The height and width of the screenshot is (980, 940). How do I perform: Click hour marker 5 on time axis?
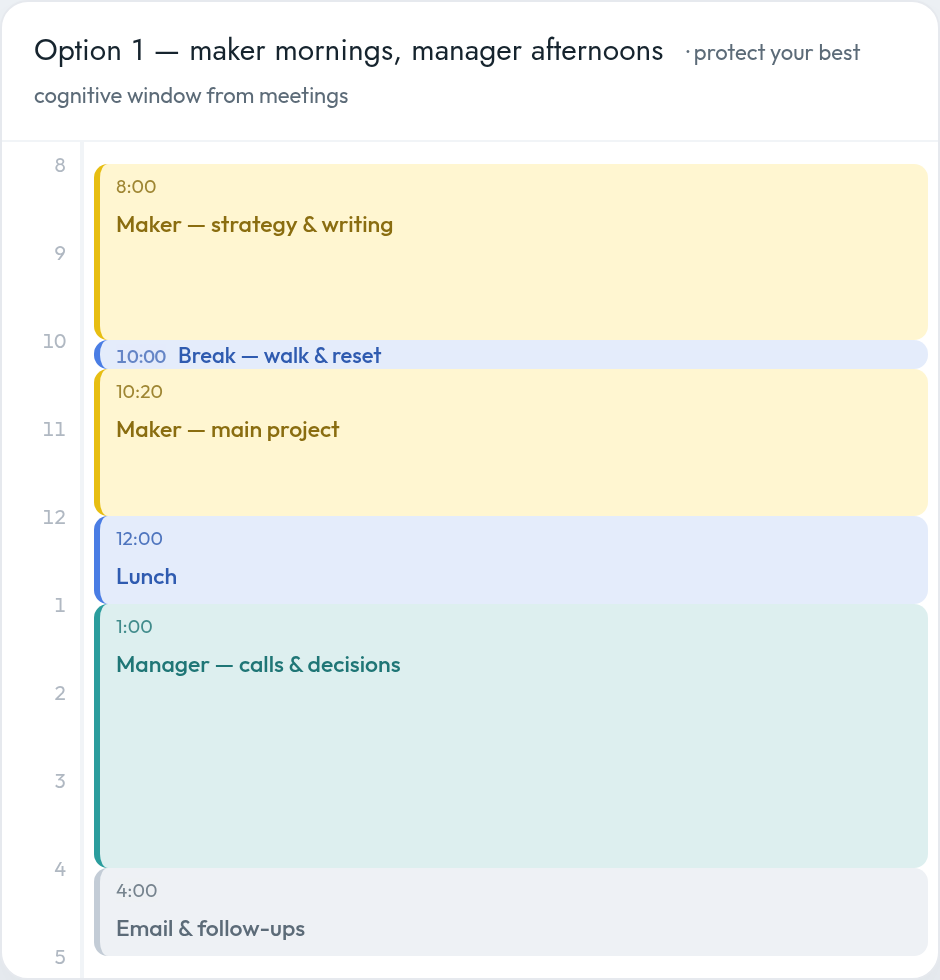(60, 958)
